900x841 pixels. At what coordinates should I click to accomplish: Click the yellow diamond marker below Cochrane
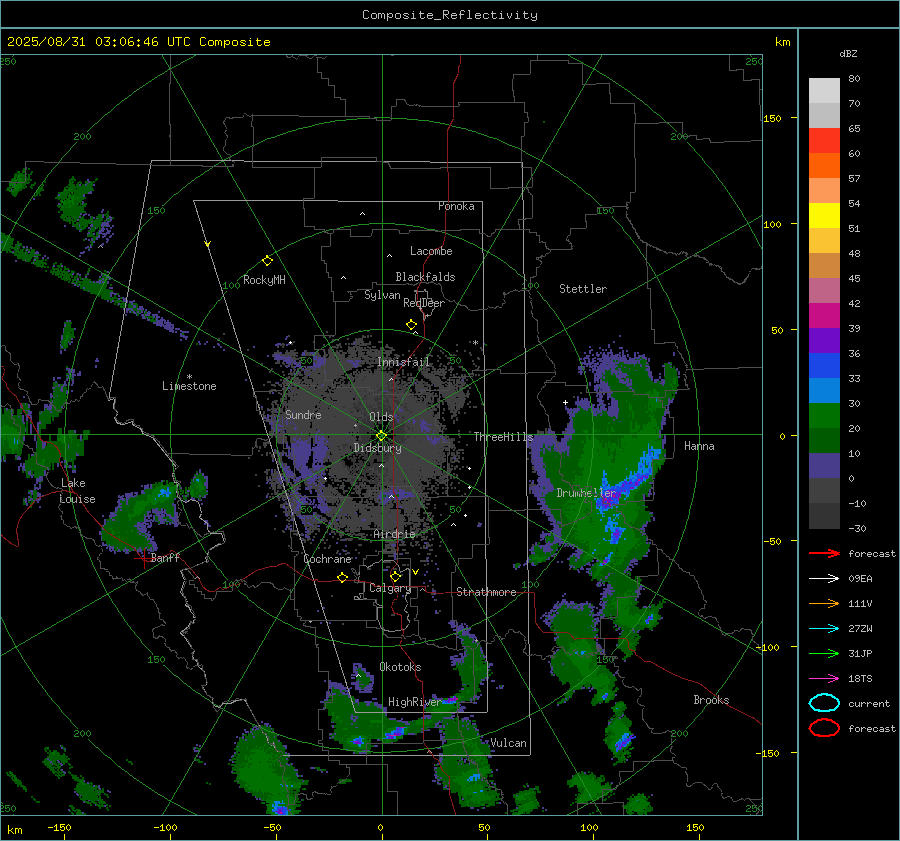pos(342,577)
